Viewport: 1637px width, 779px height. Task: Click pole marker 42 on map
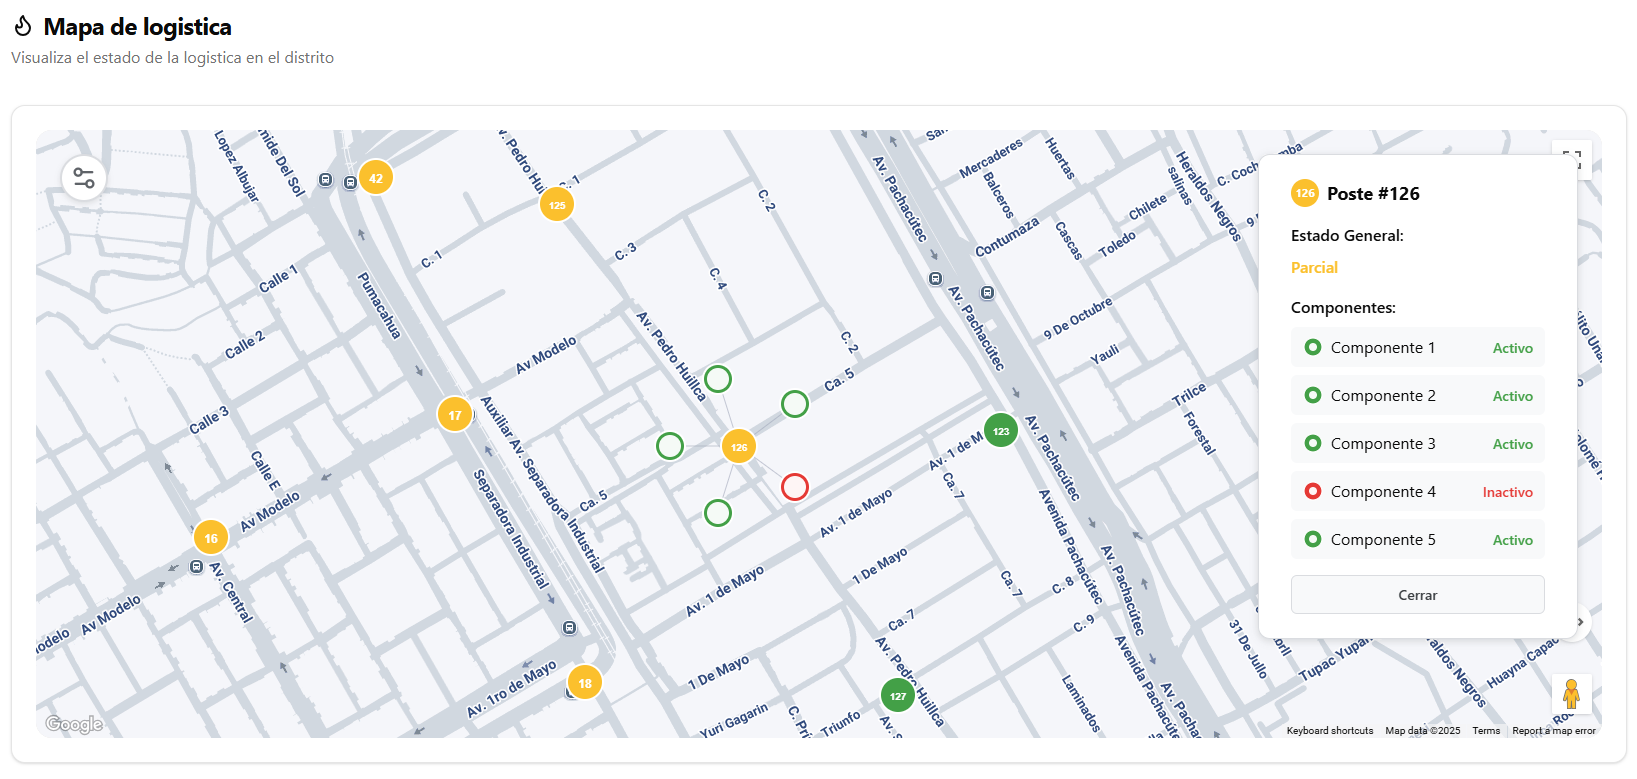tap(376, 178)
